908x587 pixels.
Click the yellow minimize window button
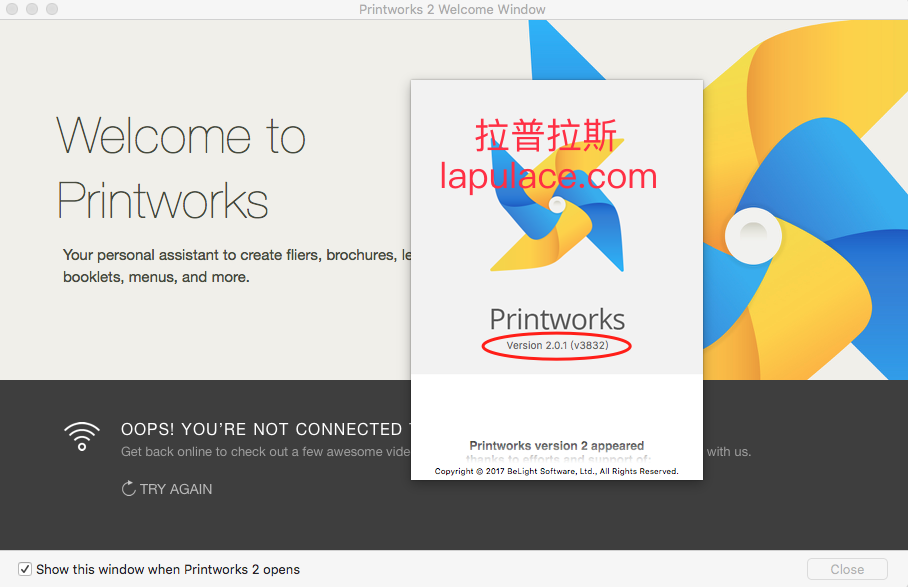point(32,9)
